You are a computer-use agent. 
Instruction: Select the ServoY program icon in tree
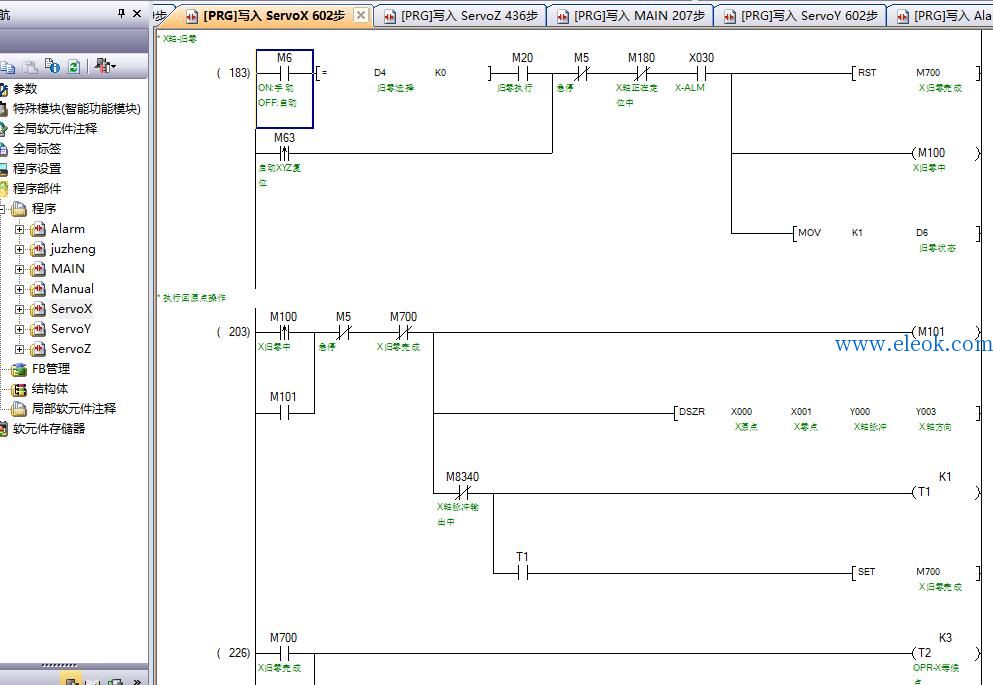coord(38,329)
